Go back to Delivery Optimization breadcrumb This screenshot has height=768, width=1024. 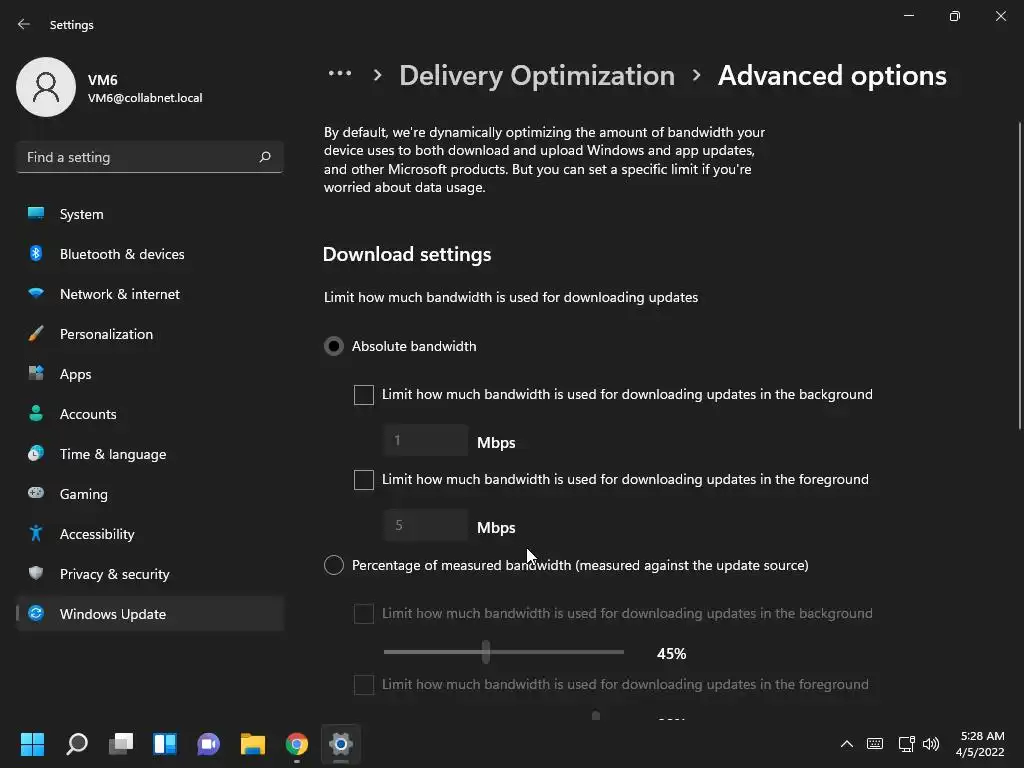pos(537,76)
